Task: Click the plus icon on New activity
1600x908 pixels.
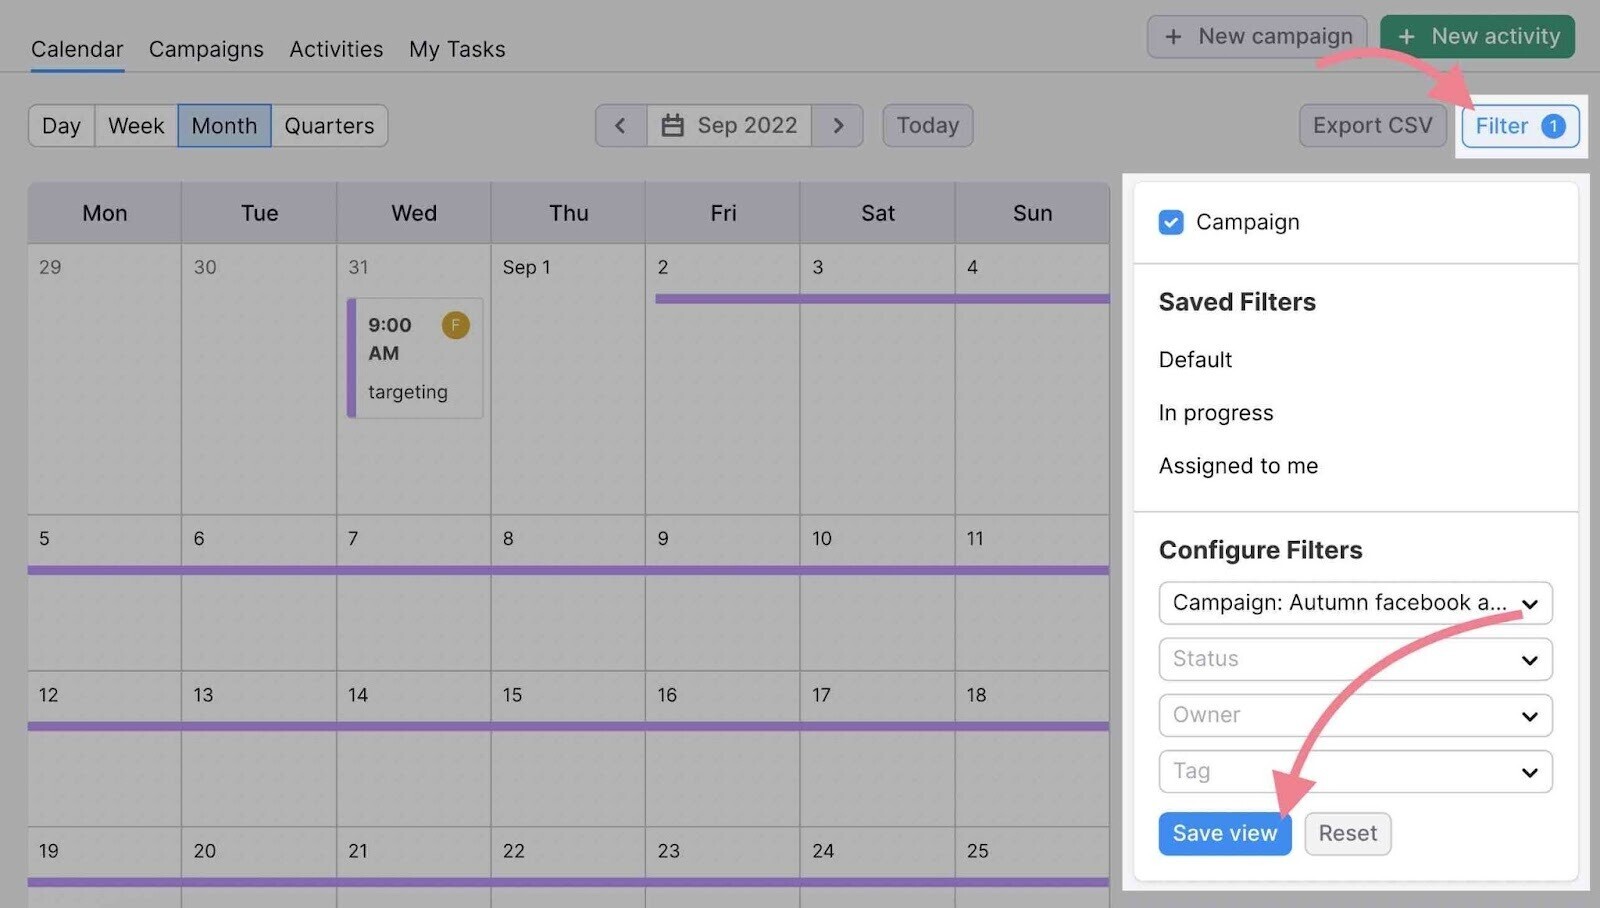Action: [1406, 37]
